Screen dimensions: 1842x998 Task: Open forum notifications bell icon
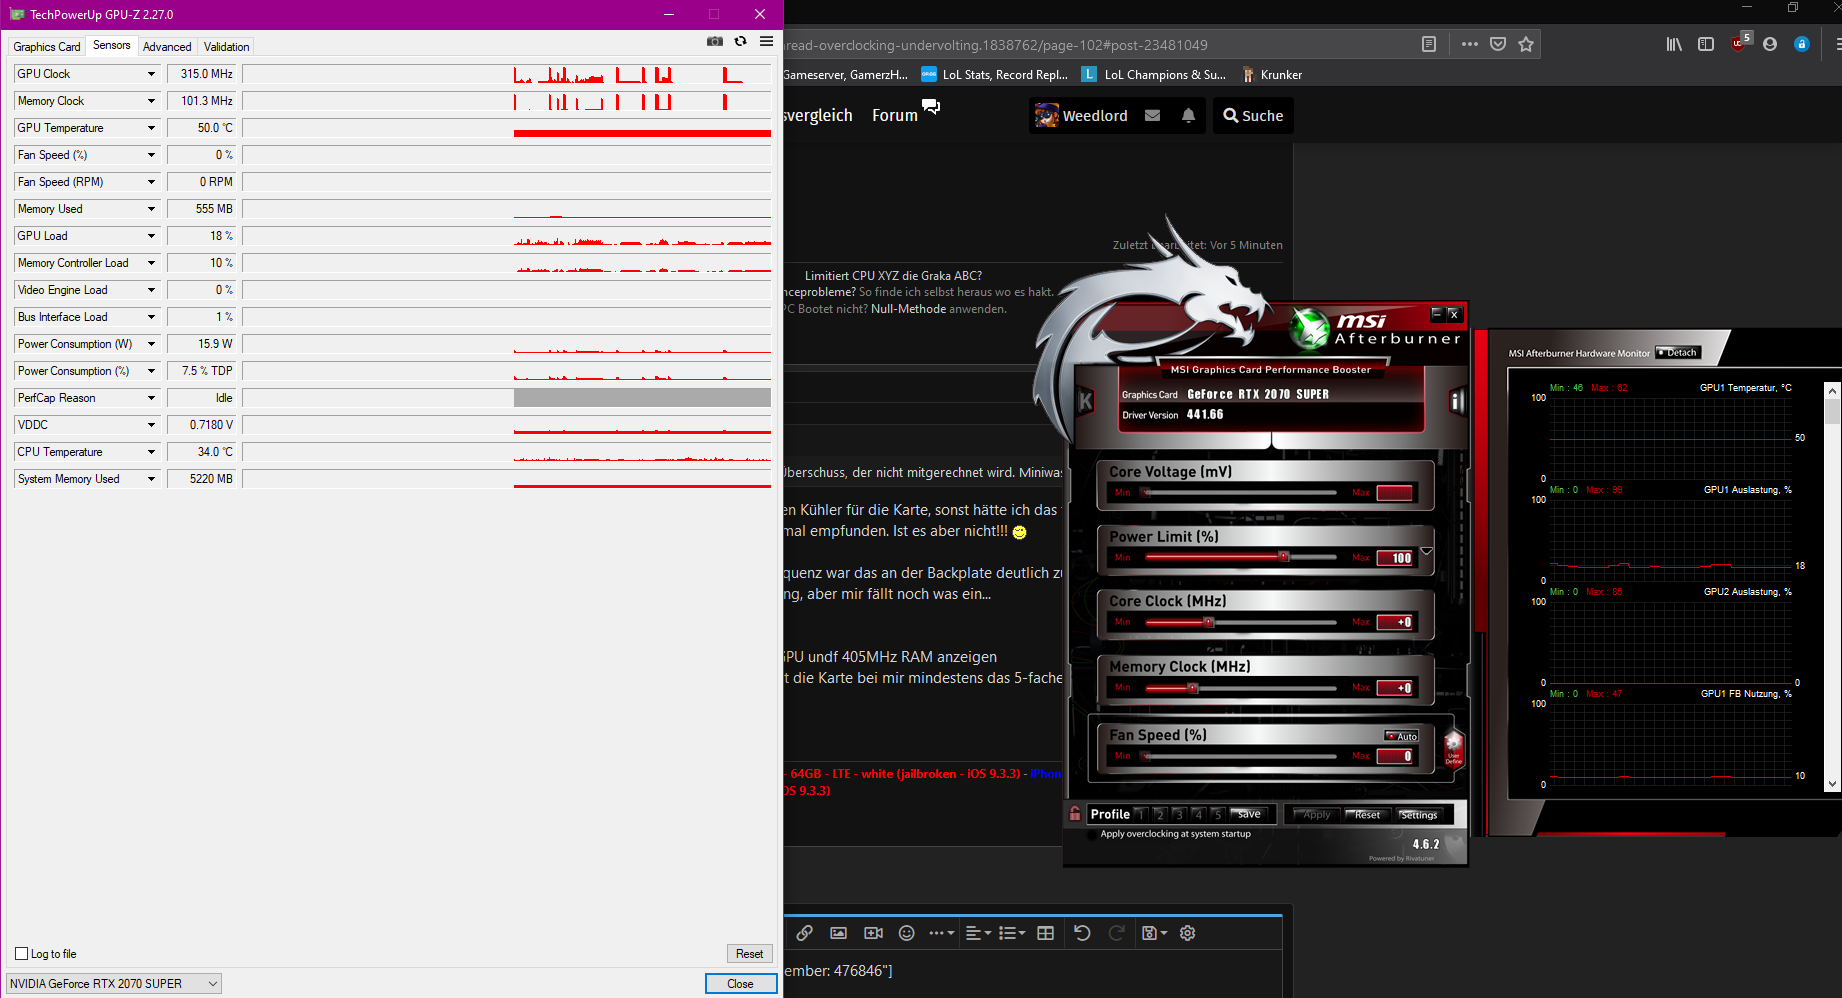tap(1188, 115)
